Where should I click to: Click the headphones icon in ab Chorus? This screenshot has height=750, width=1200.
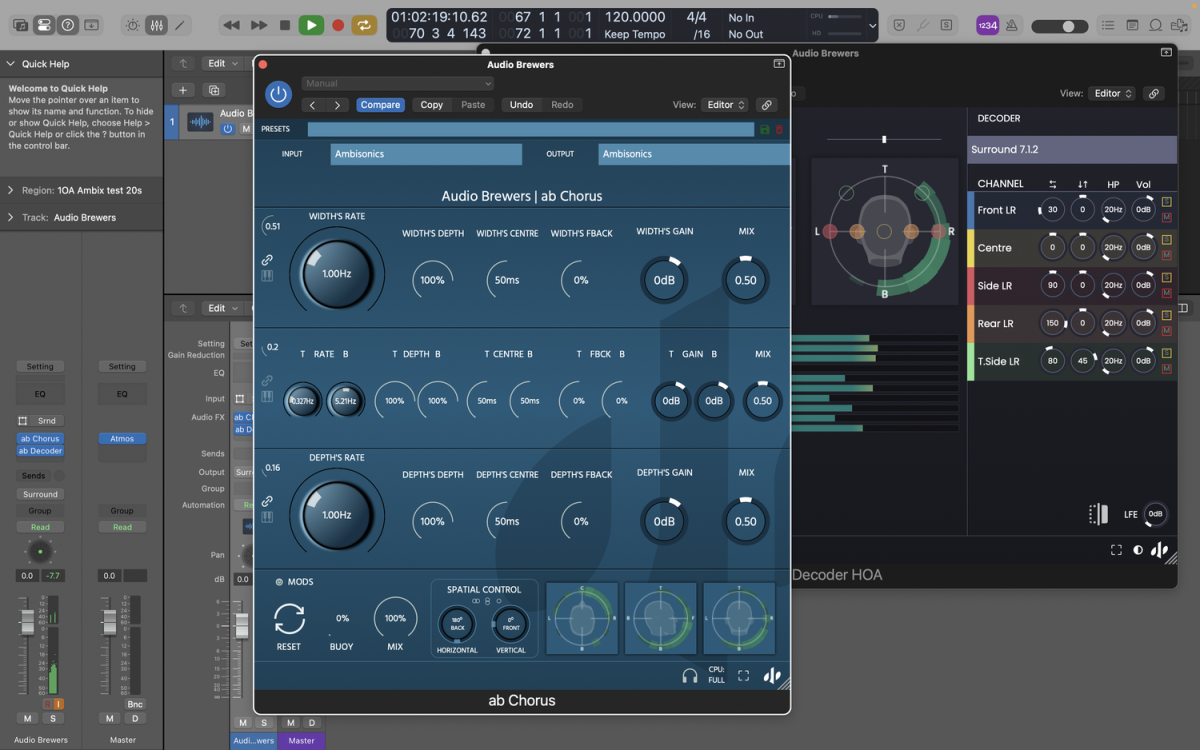pos(689,676)
